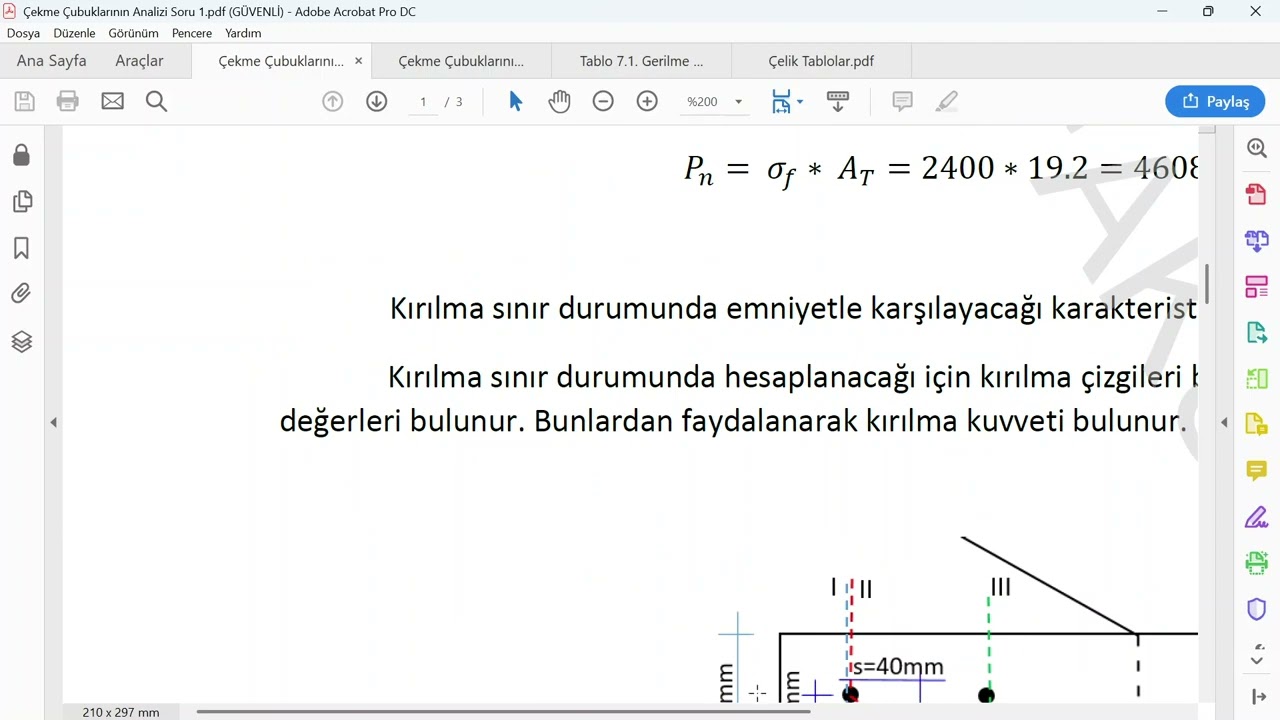
Task: Open the Düzenle menu
Action: pos(74,33)
